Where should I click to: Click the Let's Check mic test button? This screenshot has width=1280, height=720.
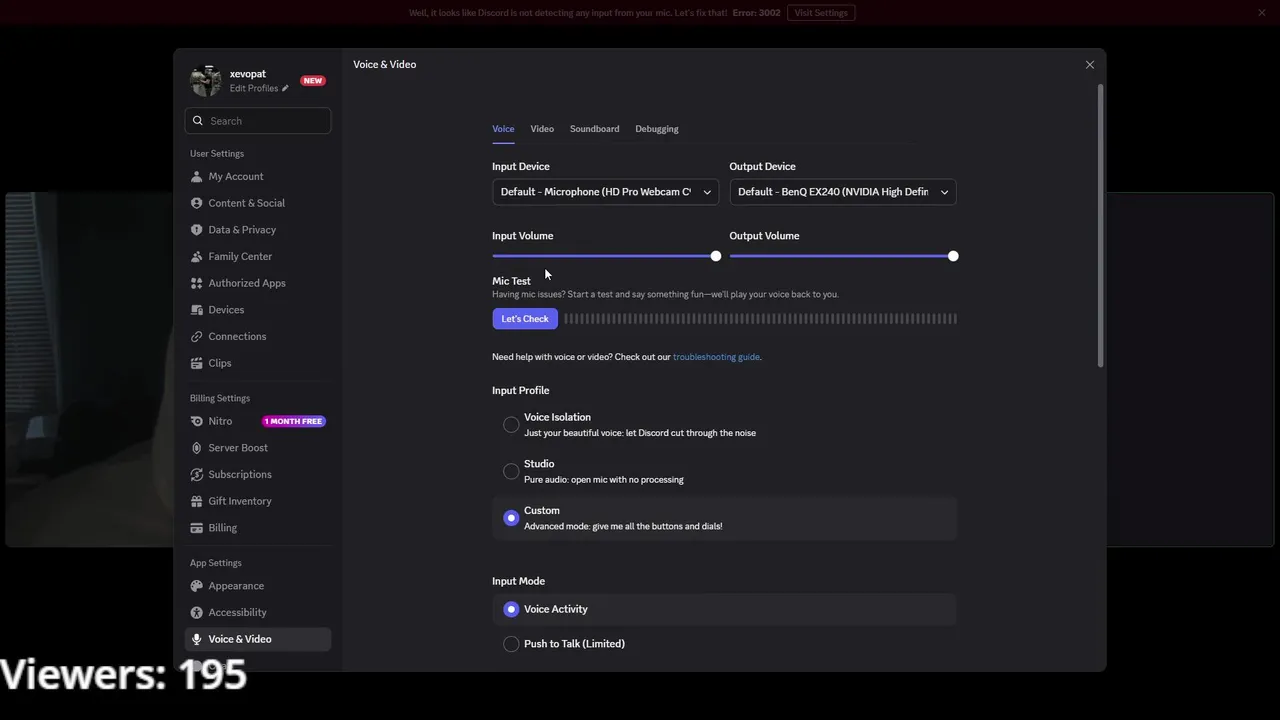coord(525,319)
